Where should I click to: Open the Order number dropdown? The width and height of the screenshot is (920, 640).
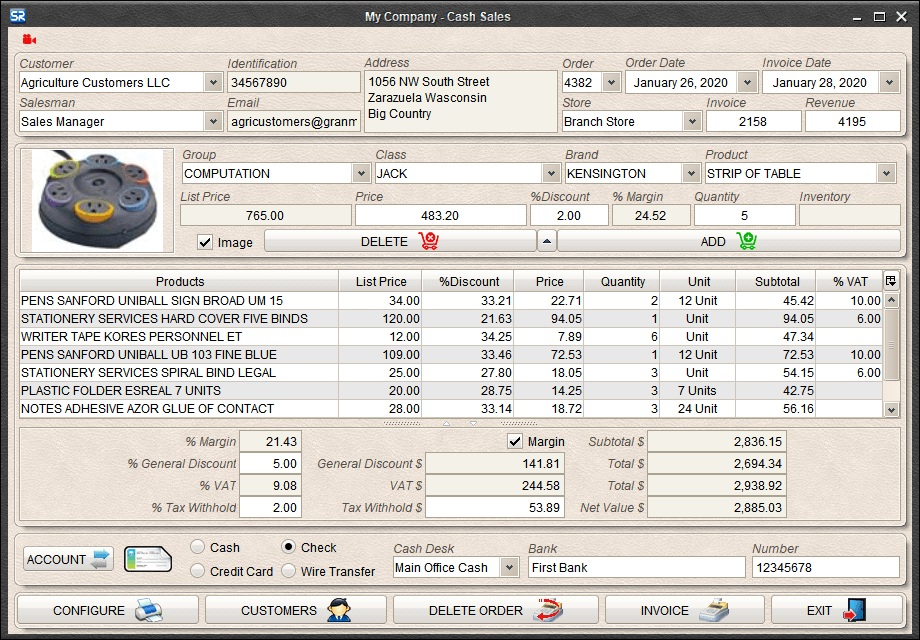point(611,83)
